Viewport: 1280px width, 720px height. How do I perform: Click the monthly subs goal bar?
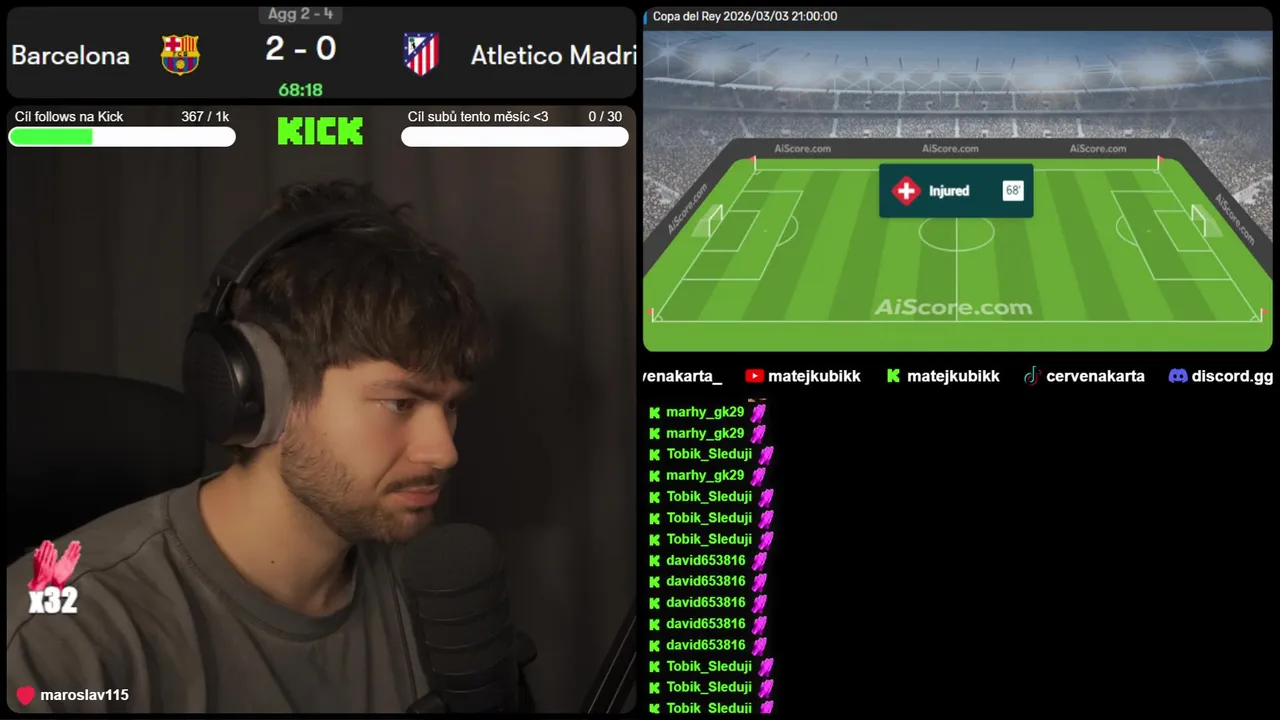tap(515, 137)
